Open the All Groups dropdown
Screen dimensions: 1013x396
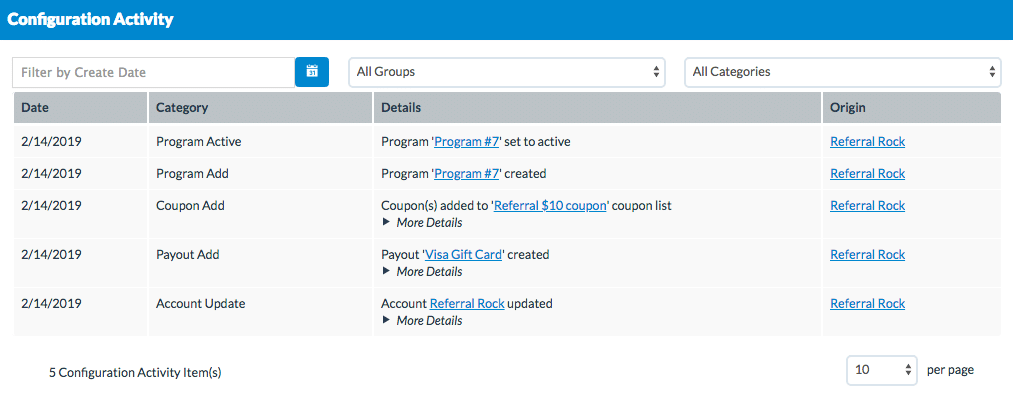507,72
